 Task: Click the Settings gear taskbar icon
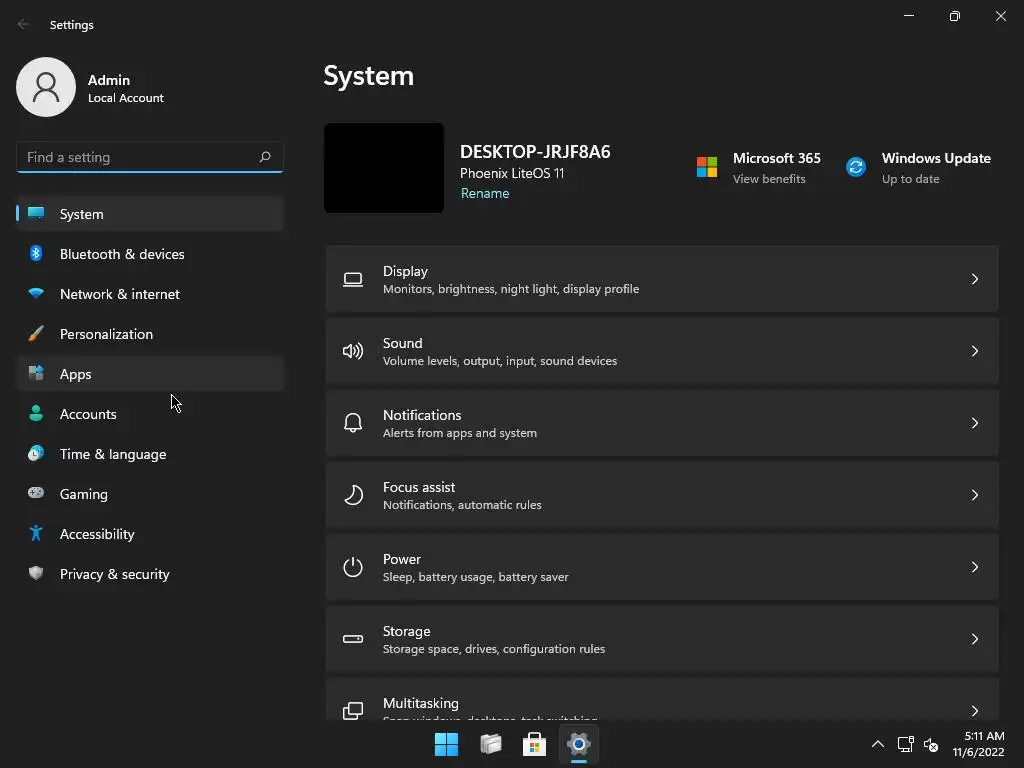click(x=579, y=744)
